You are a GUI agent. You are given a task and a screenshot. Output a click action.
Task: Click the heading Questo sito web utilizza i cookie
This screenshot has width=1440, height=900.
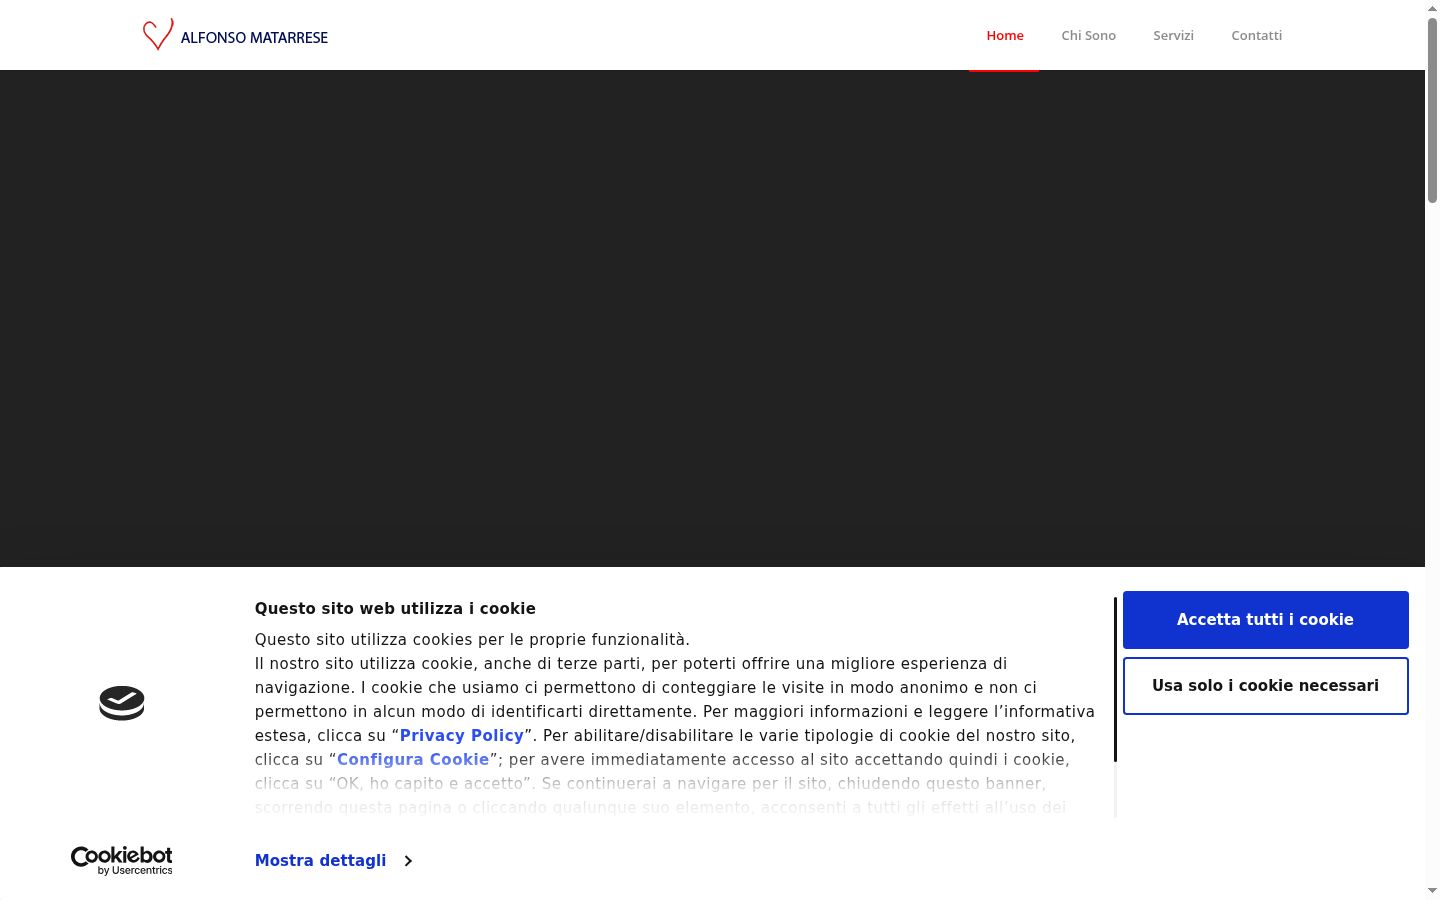[x=395, y=609]
